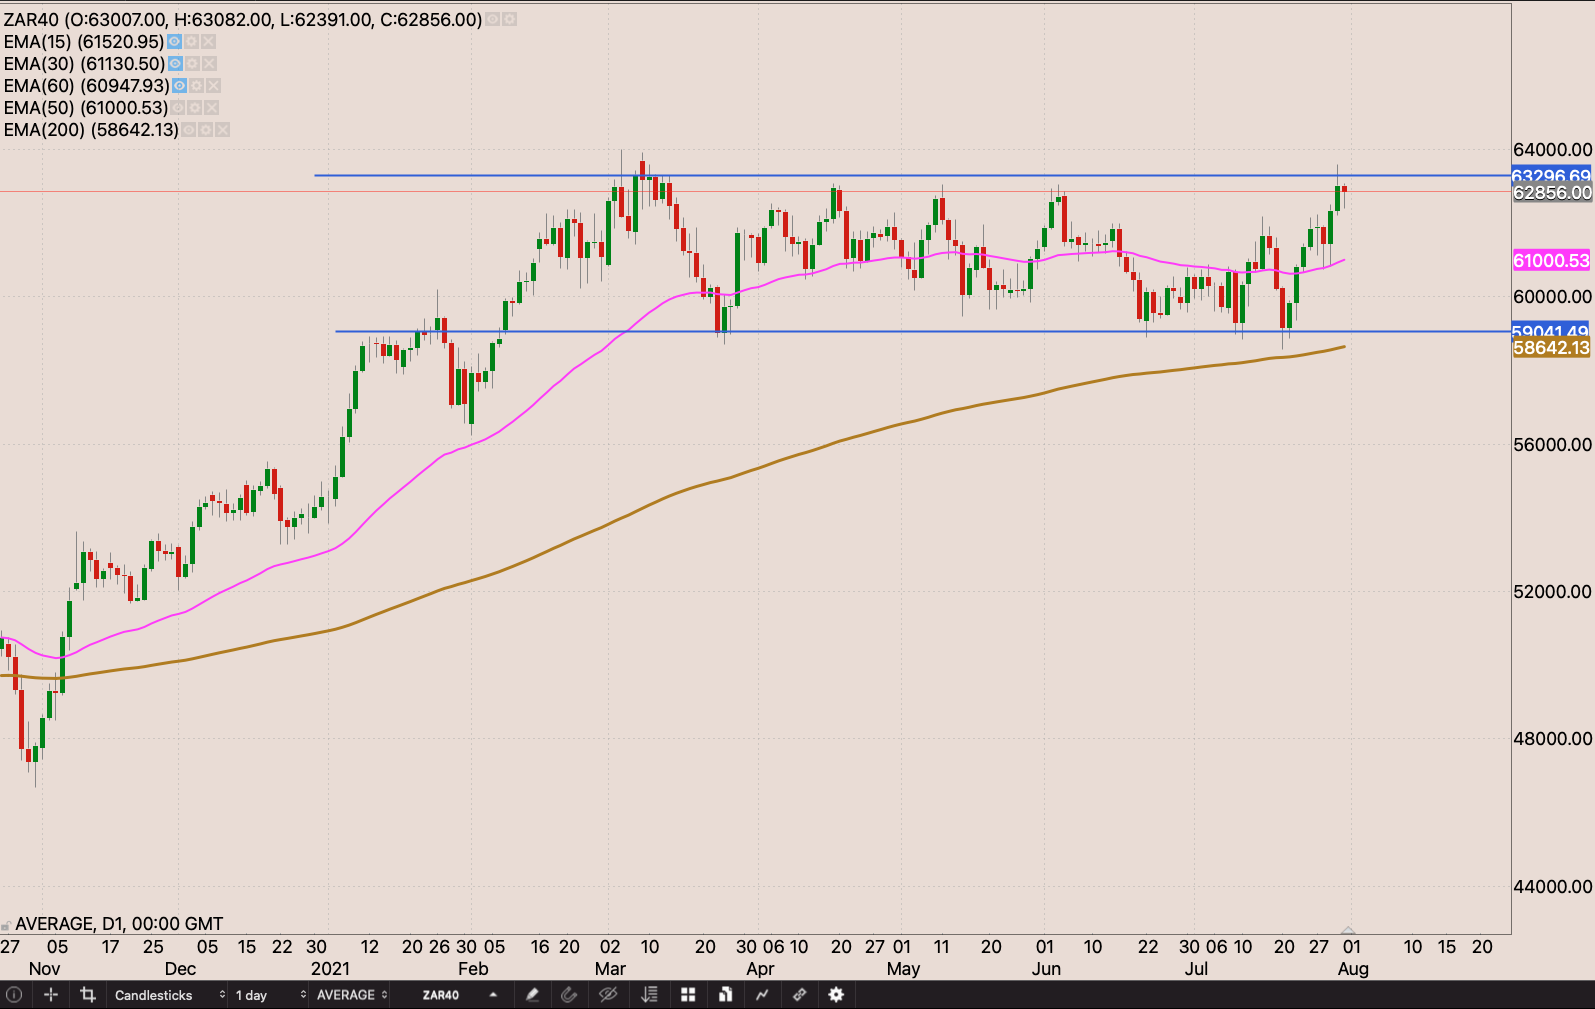Image resolution: width=1595 pixels, height=1009 pixels.
Task: Open the four-square grid layout icon
Action: 688,994
